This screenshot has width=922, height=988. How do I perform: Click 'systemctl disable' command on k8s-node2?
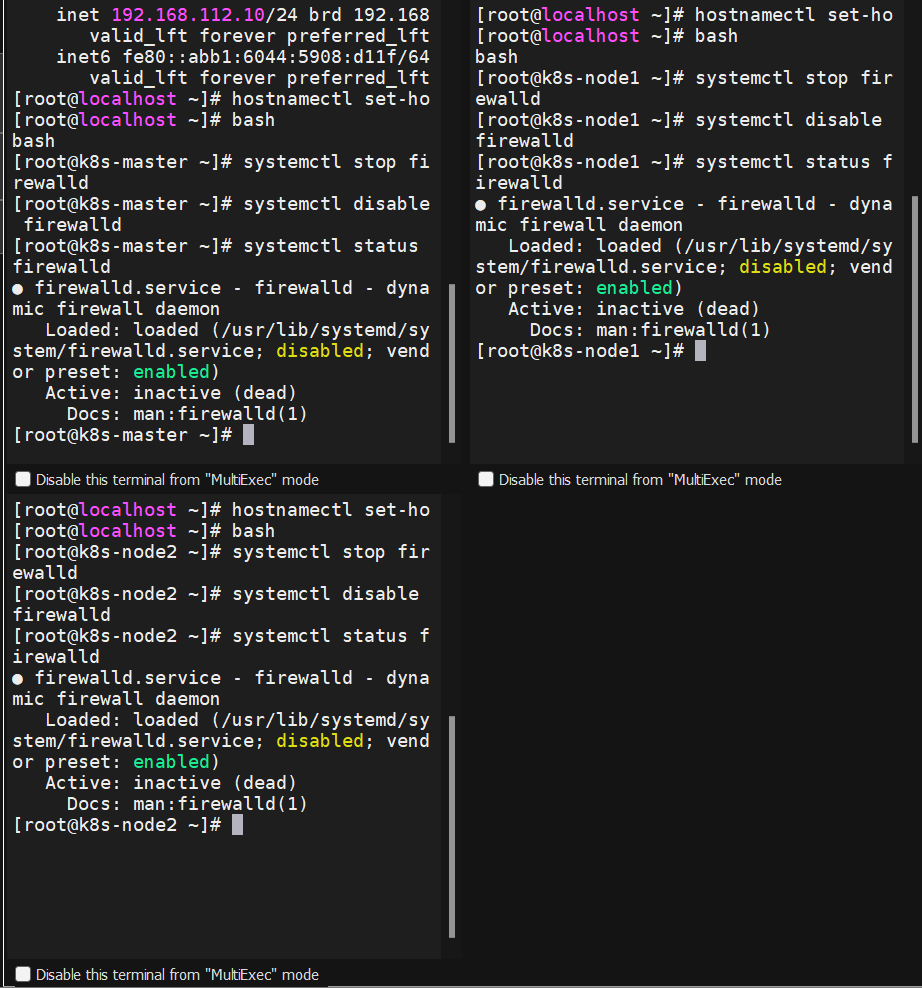coord(325,594)
